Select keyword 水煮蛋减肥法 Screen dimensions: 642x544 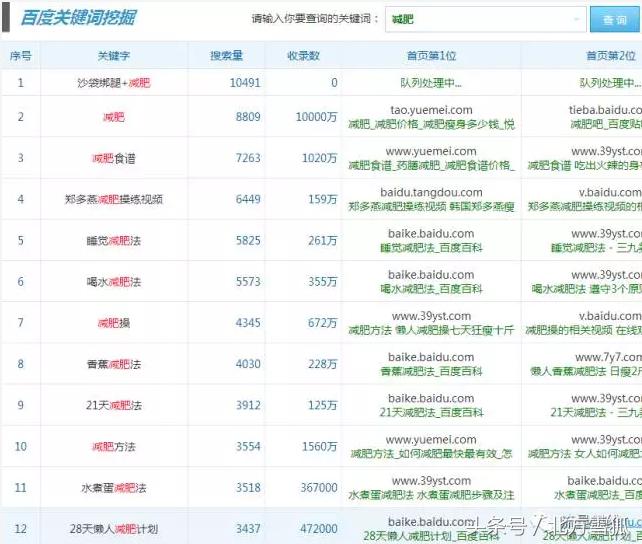pos(114,488)
